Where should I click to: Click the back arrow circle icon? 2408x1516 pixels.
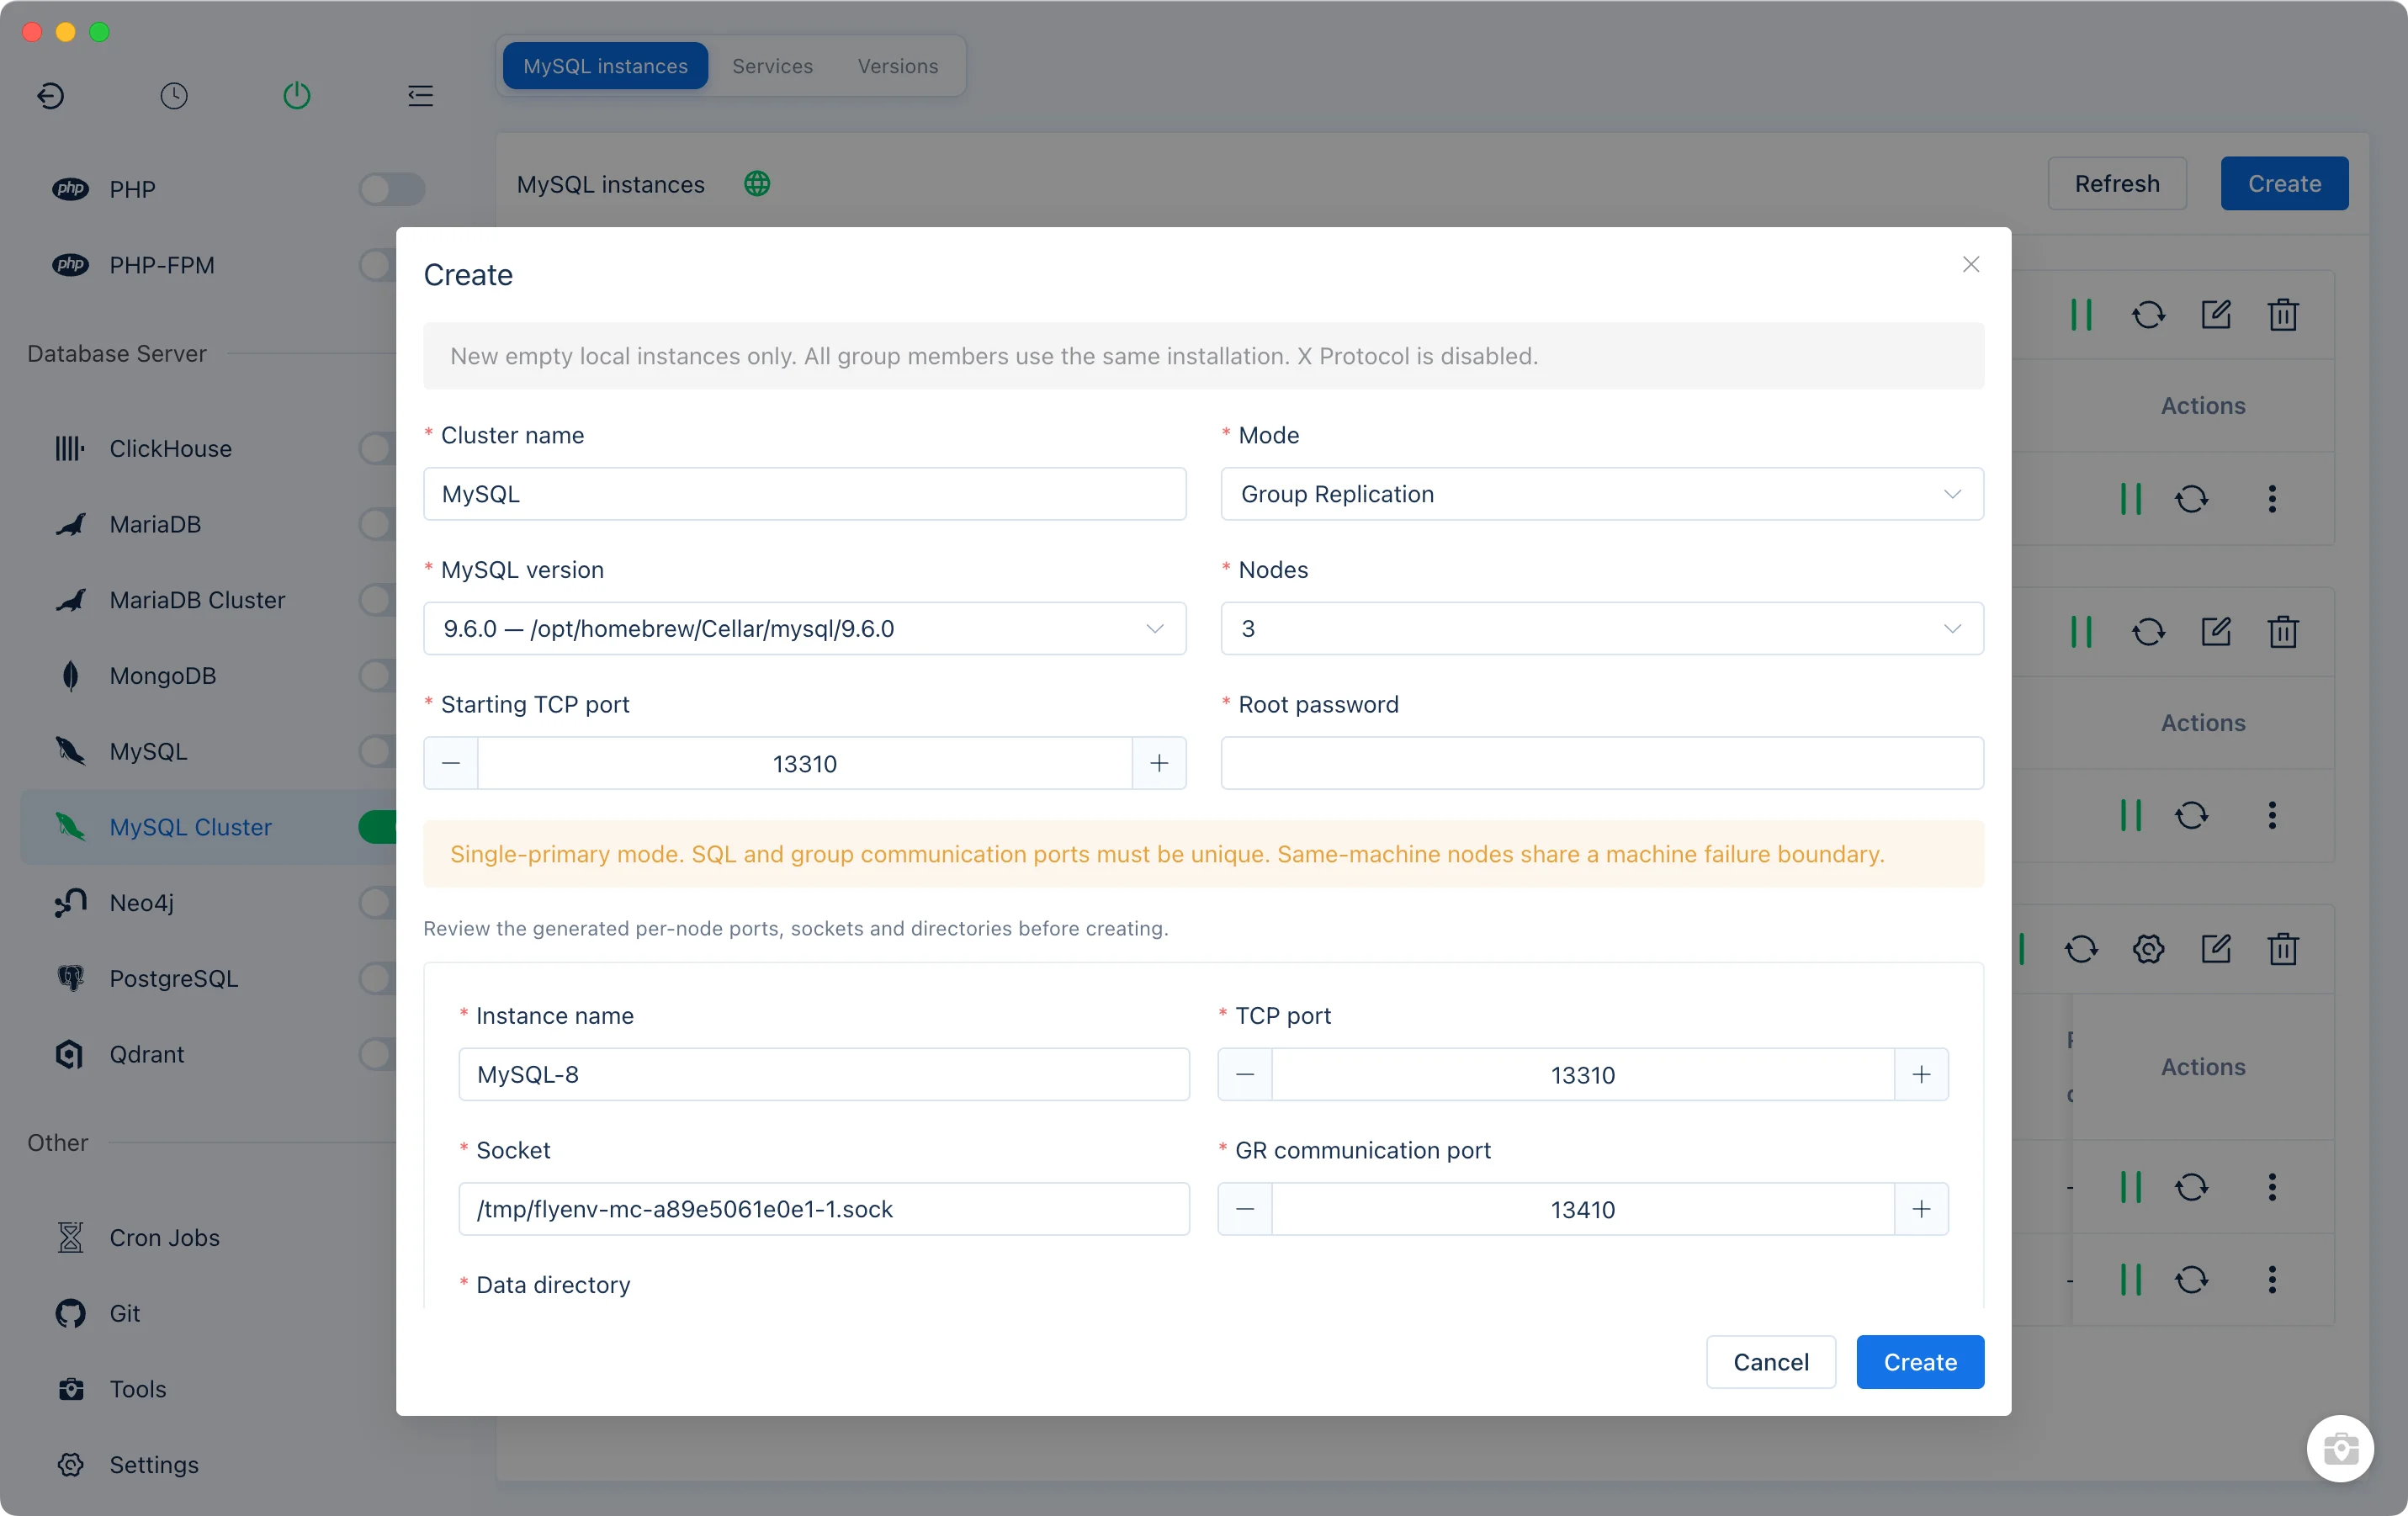click(x=51, y=95)
